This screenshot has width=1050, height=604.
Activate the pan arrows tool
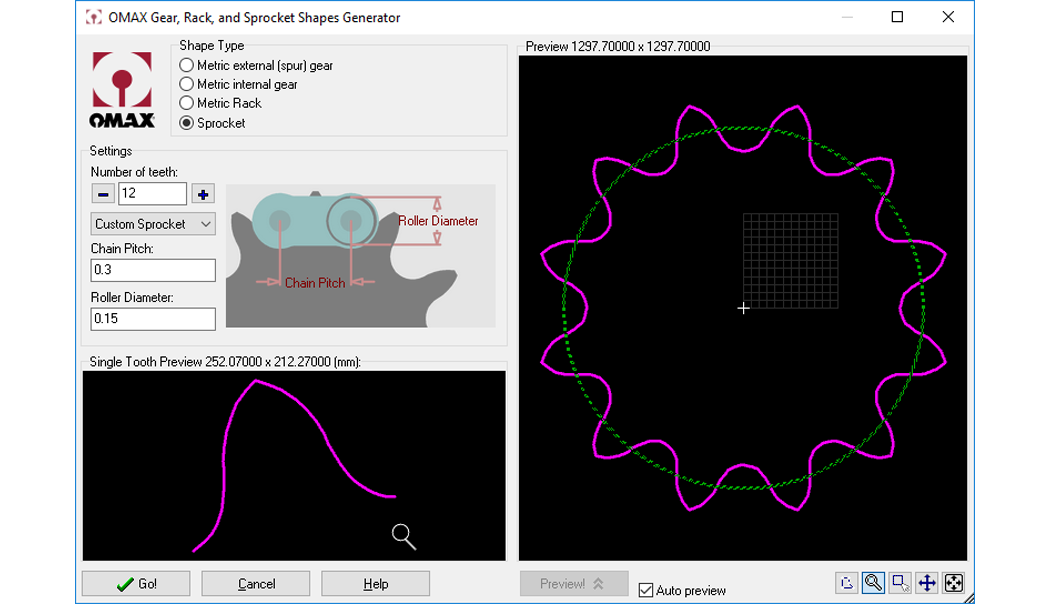927,583
